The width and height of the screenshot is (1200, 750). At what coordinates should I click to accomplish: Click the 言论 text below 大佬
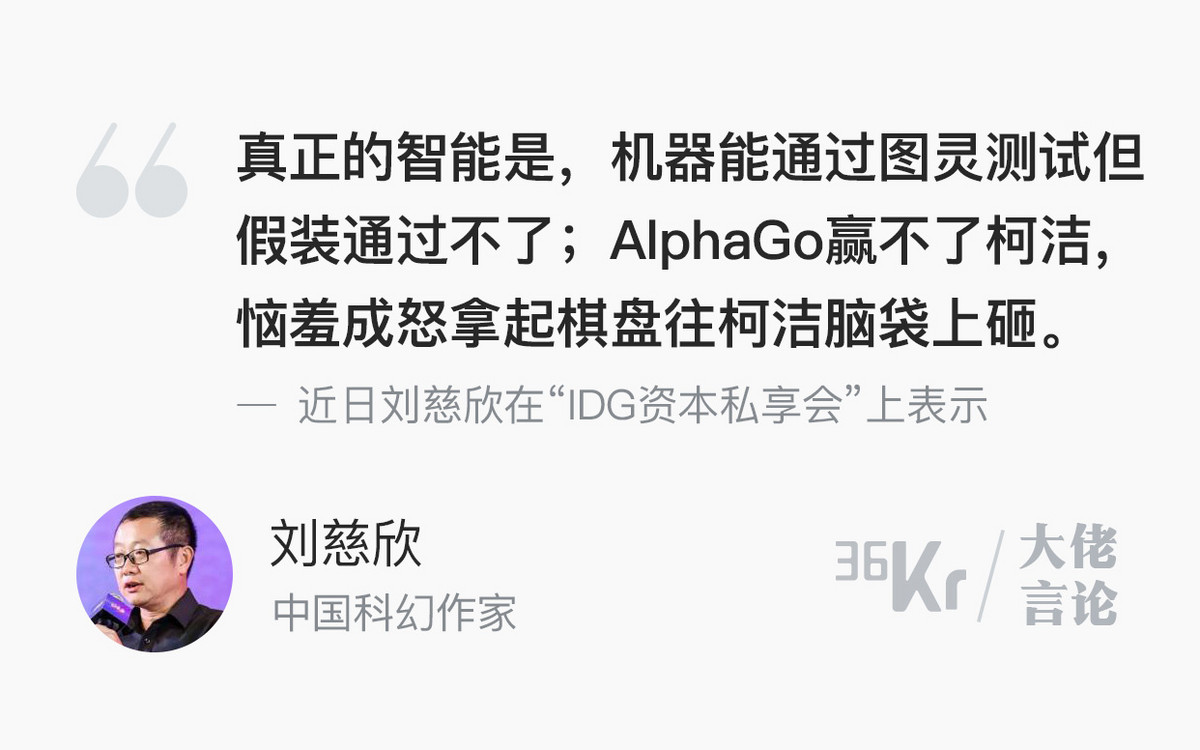pyautogui.click(x=1068, y=603)
